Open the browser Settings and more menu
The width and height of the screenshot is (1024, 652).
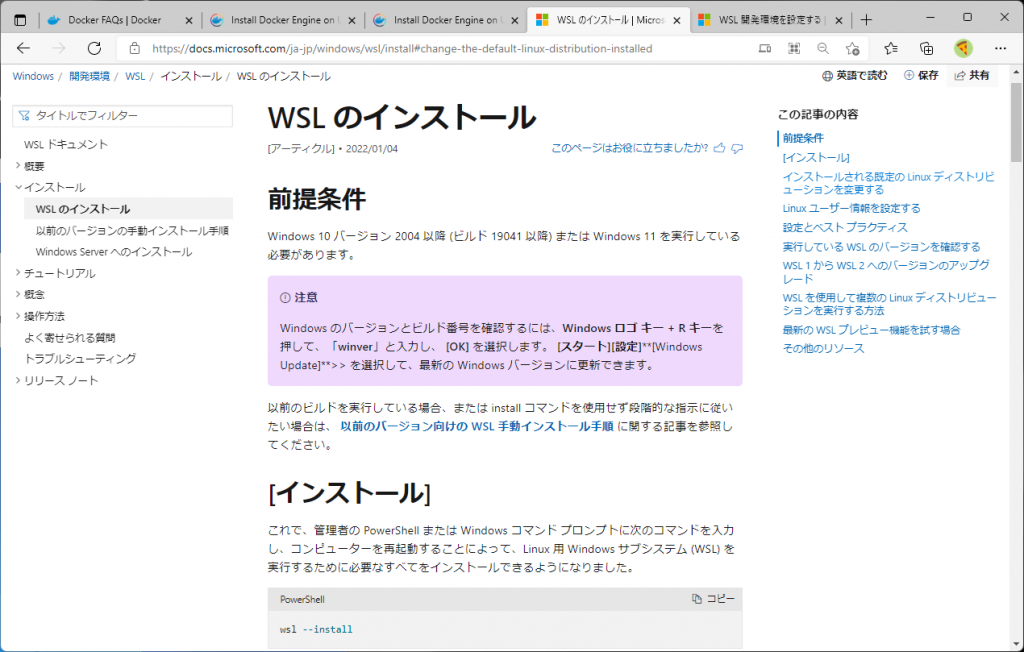pos(1000,48)
